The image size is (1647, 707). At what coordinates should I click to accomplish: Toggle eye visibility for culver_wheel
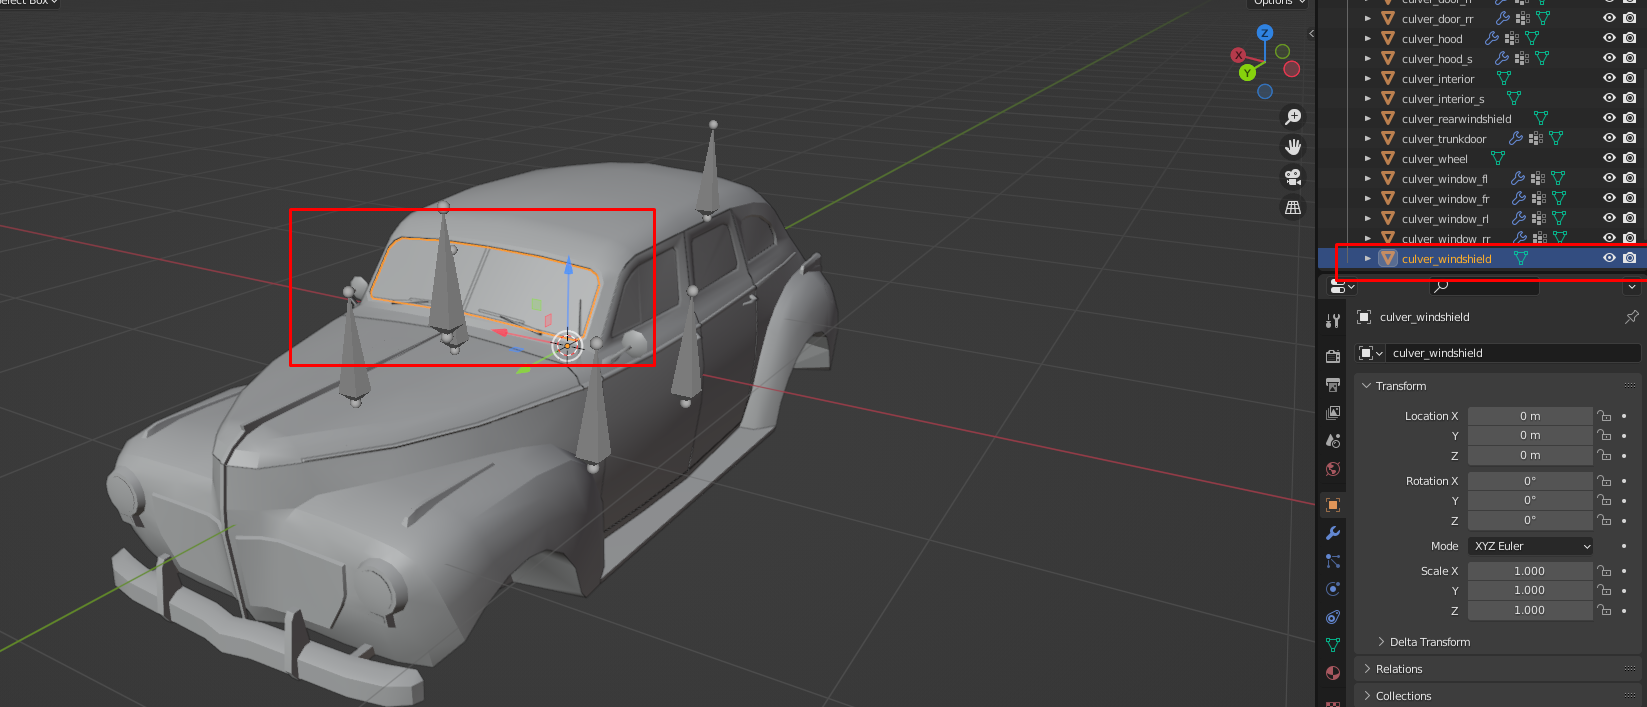coord(1609,158)
